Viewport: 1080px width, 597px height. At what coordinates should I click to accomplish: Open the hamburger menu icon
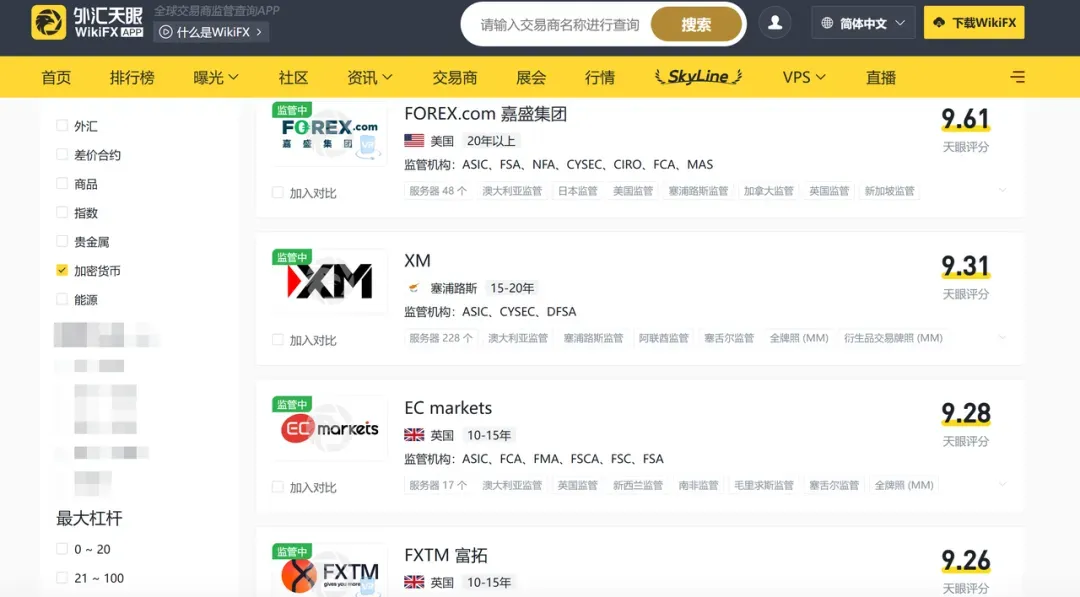1017,77
